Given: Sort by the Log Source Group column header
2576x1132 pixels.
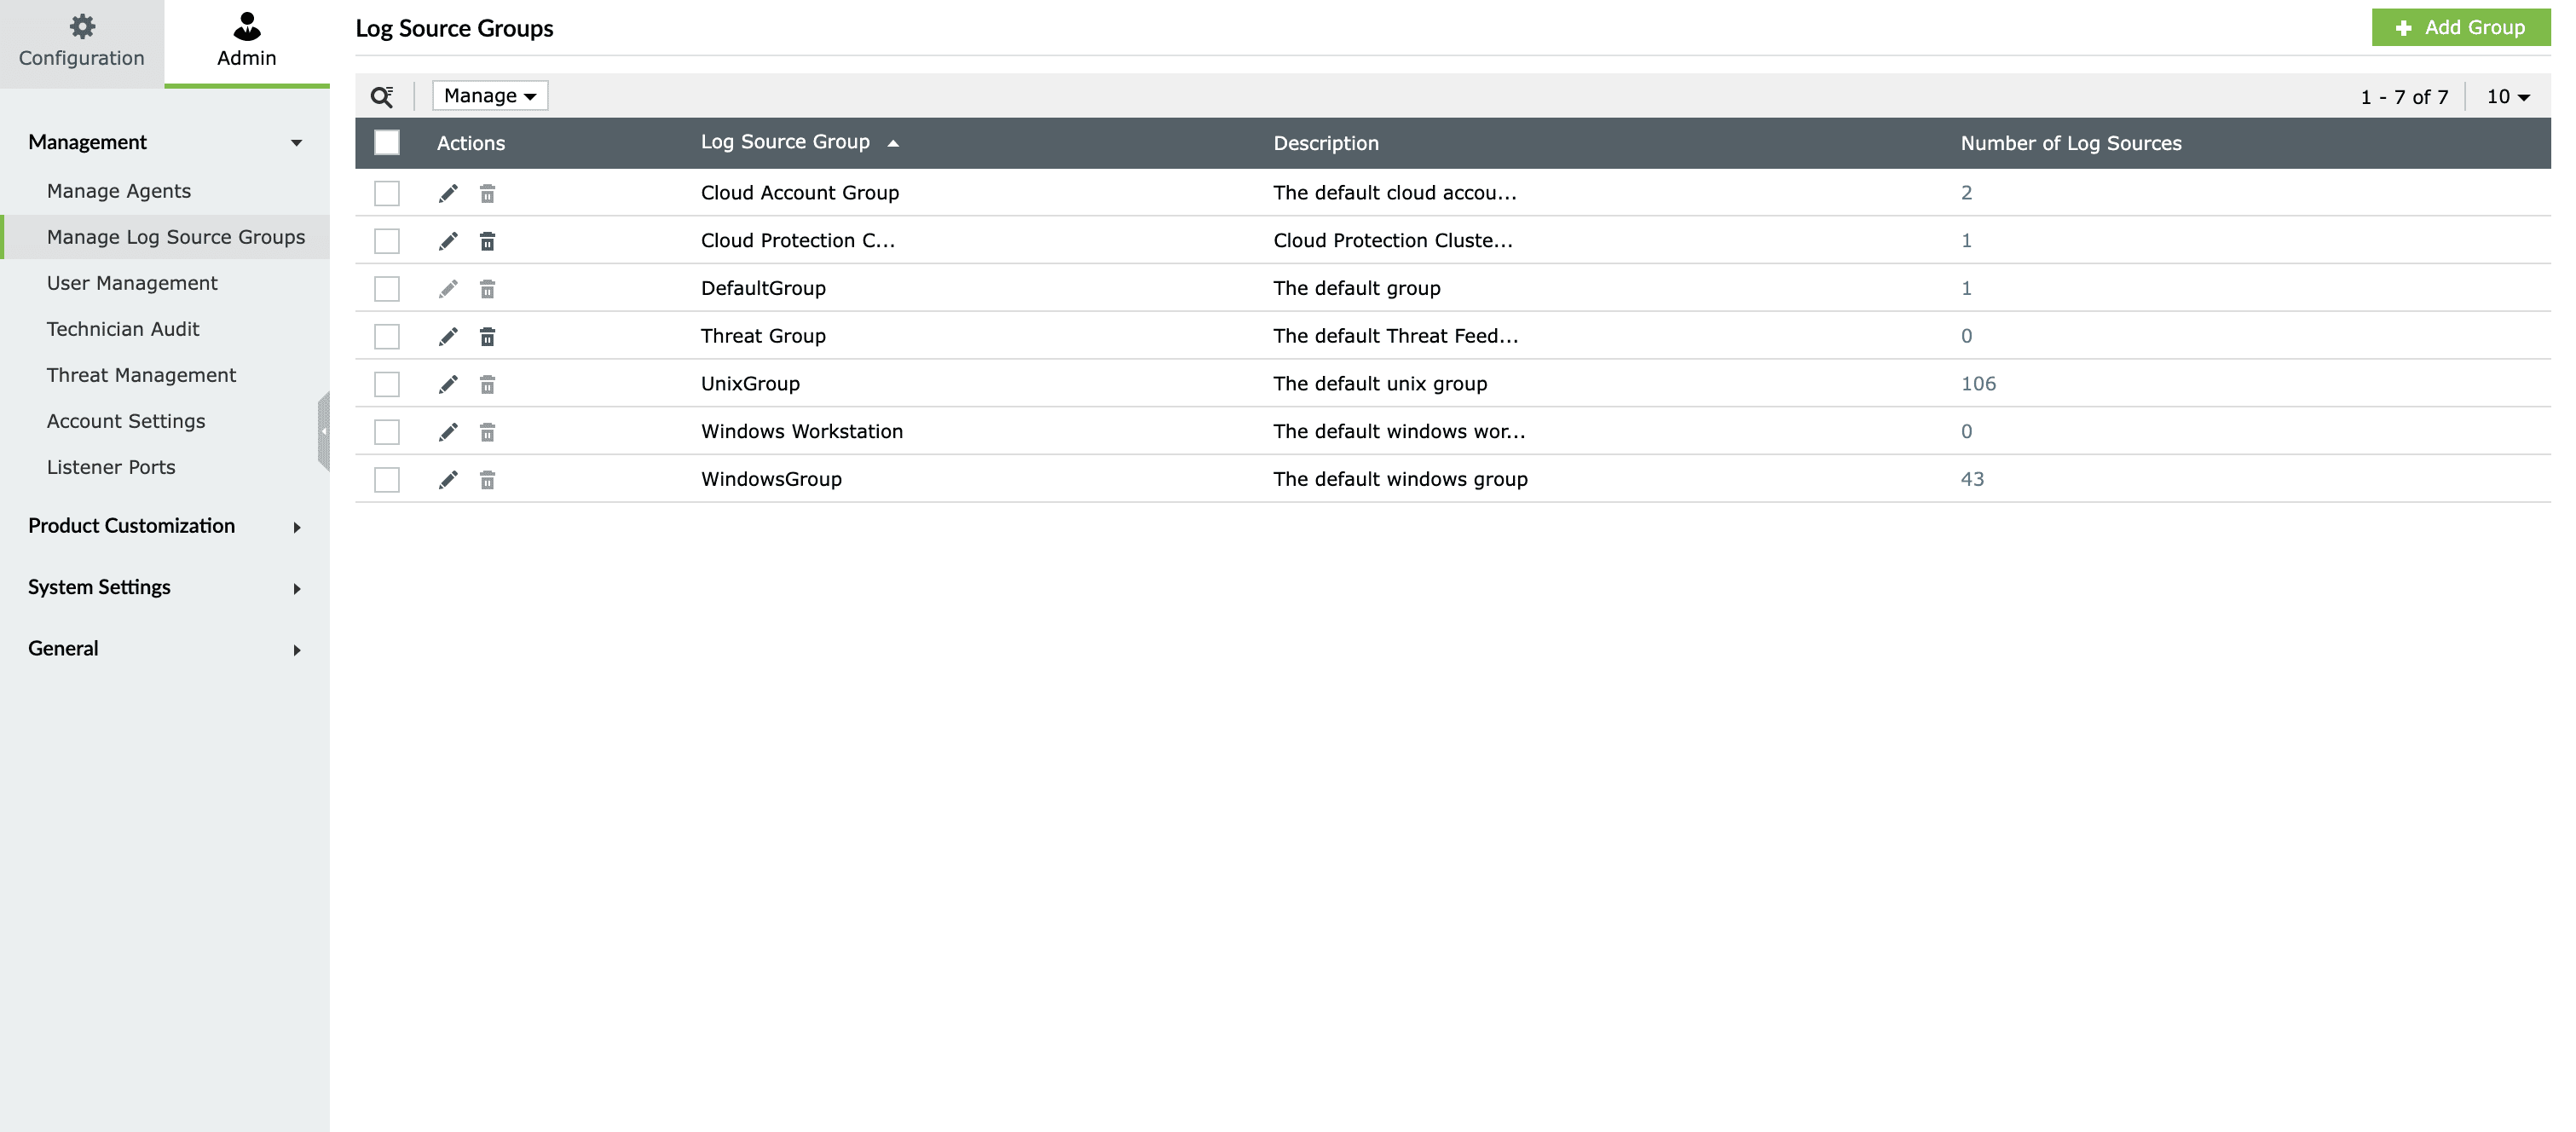Looking at the screenshot, I should (x=785, y=142).
